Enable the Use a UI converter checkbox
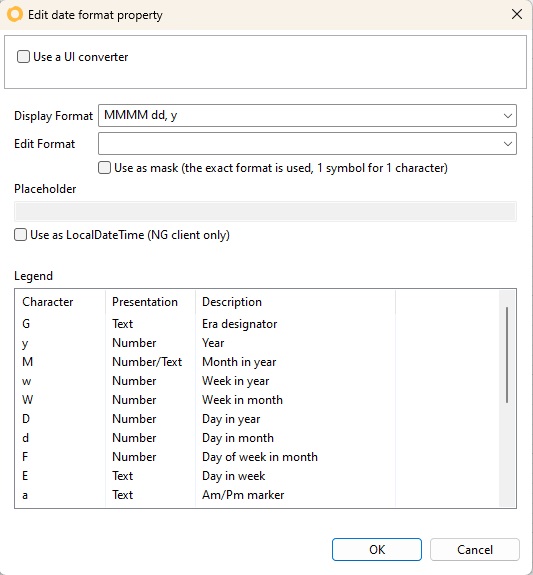Screen dimensions: 533x575 click(23, 57)
